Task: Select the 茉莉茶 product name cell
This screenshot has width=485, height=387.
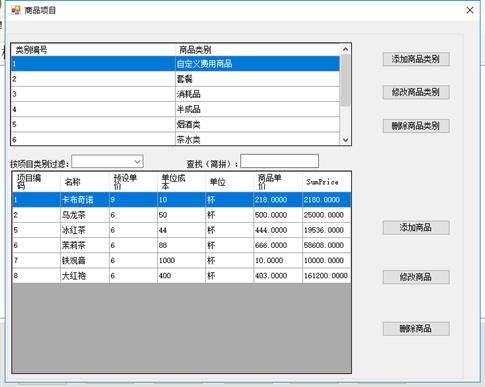Action: coord(85,245)
